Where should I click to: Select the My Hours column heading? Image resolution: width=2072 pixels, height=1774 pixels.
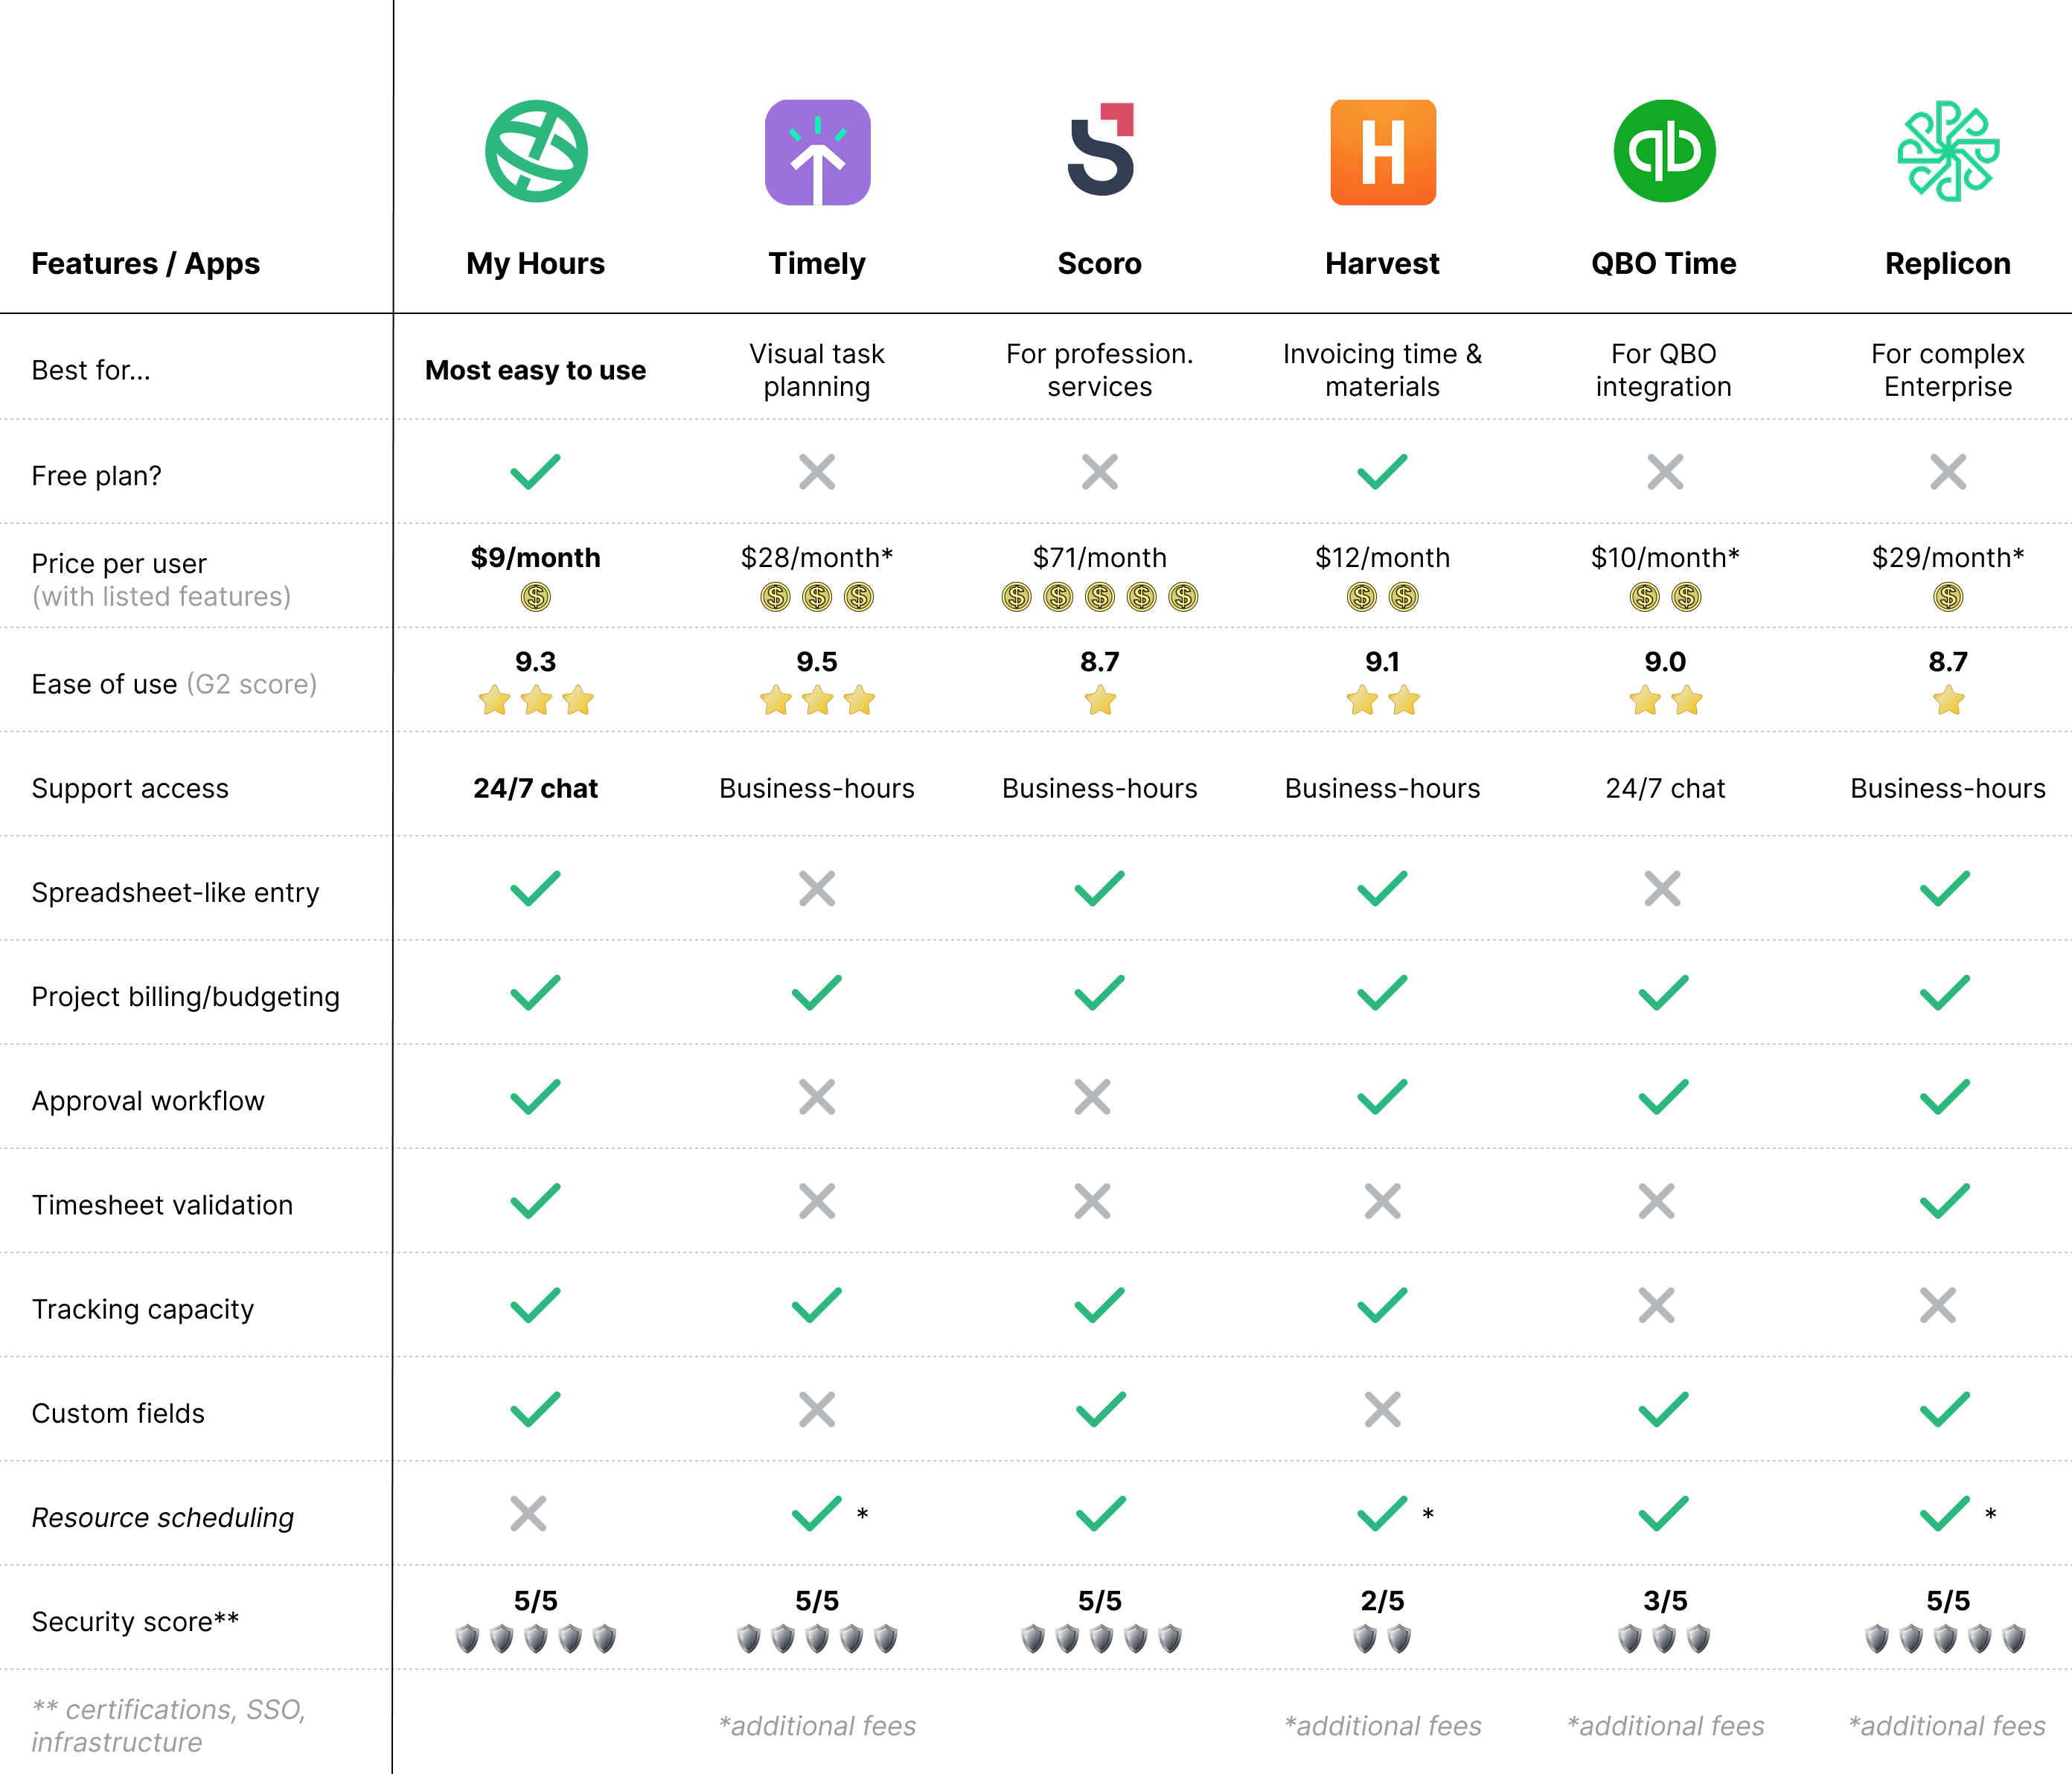(536, 263)
